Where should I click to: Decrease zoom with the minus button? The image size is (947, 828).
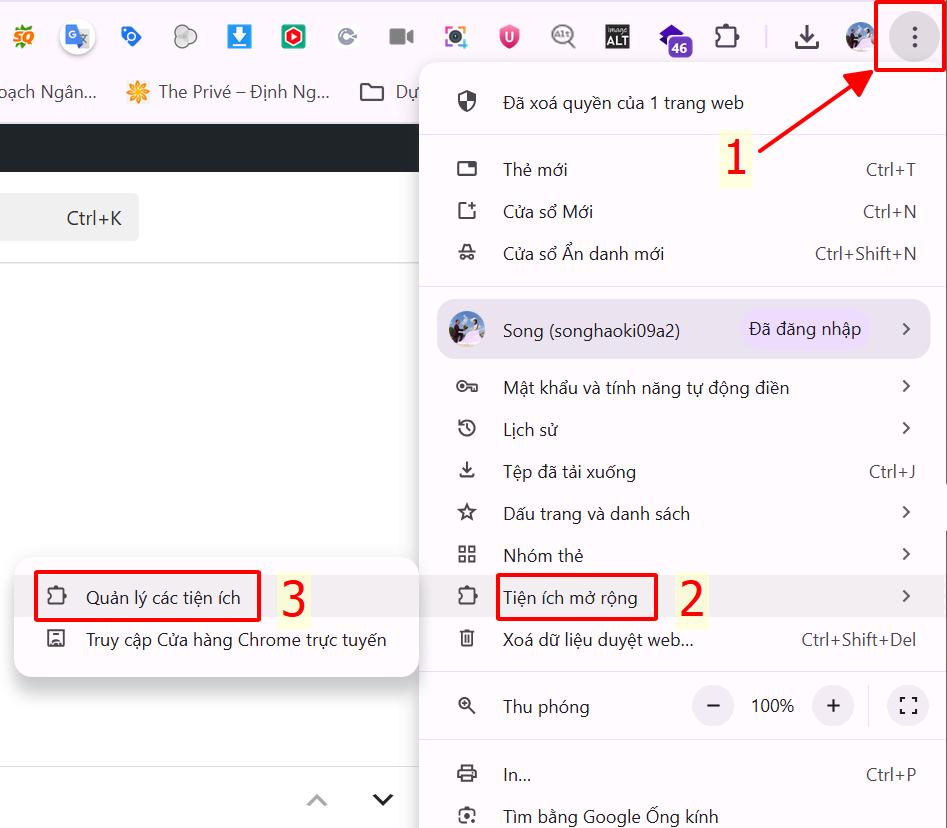(713, 705)
